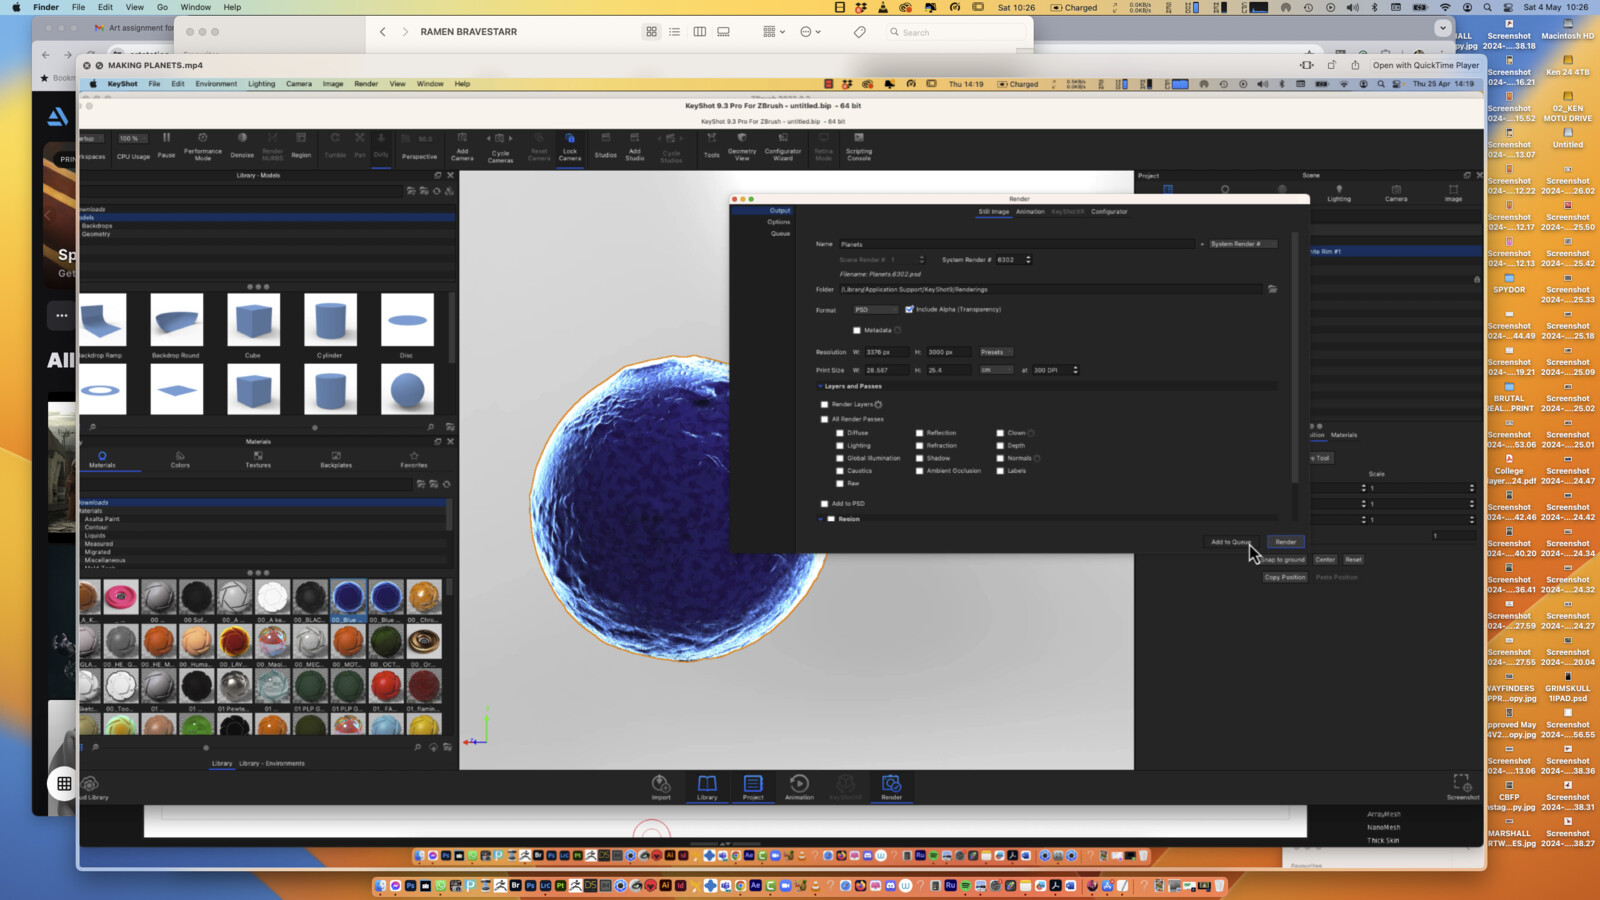Image resolution: width=1600 pixels, height=900 pixels.
Task: Adjust the 300 DPI stepper
Action: pos(1075,370)
